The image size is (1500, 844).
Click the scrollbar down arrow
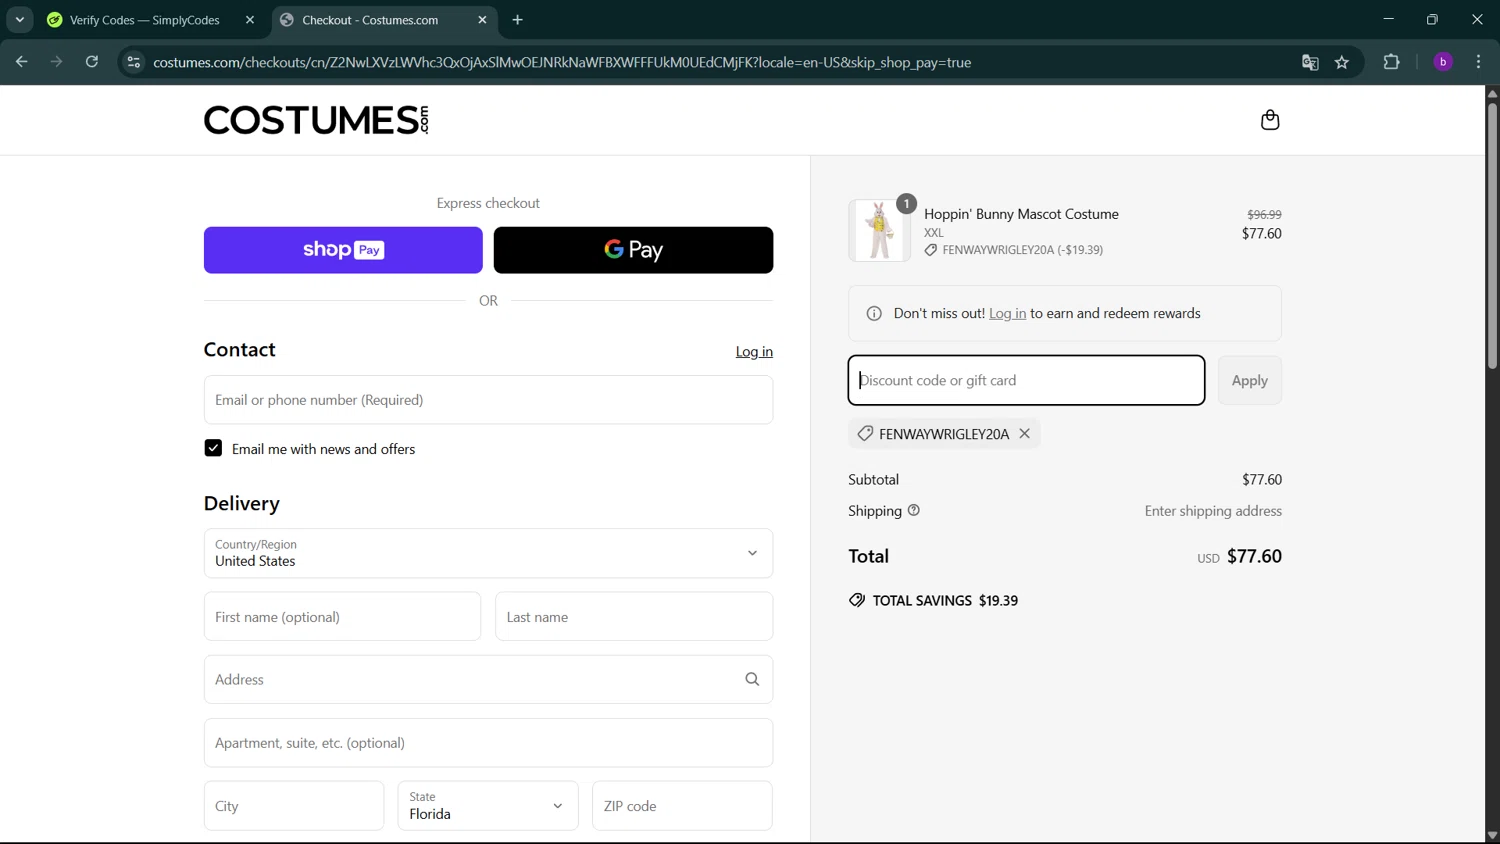1492,836
